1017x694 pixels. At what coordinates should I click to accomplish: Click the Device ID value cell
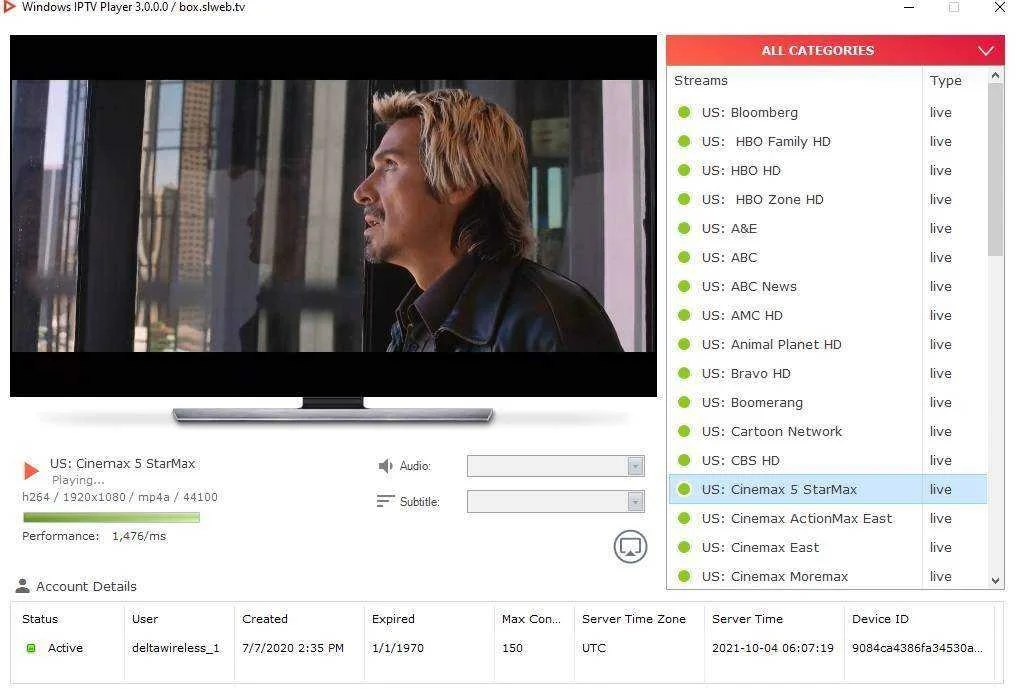[x=917, y=648]
